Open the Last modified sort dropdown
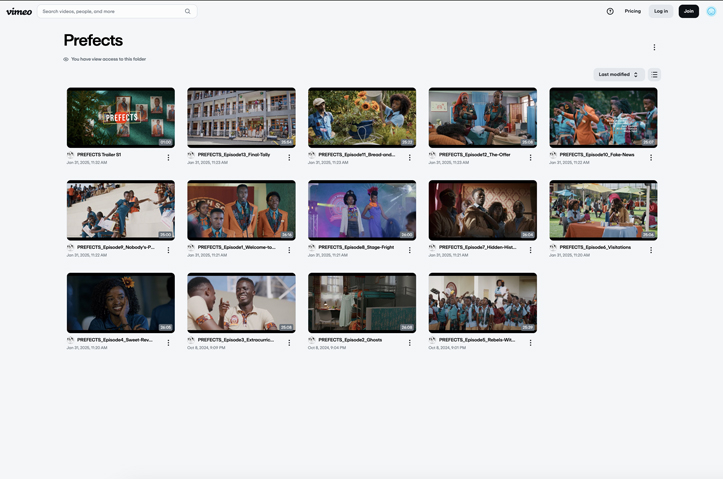The image size is (723, 479). coord(618,75)
